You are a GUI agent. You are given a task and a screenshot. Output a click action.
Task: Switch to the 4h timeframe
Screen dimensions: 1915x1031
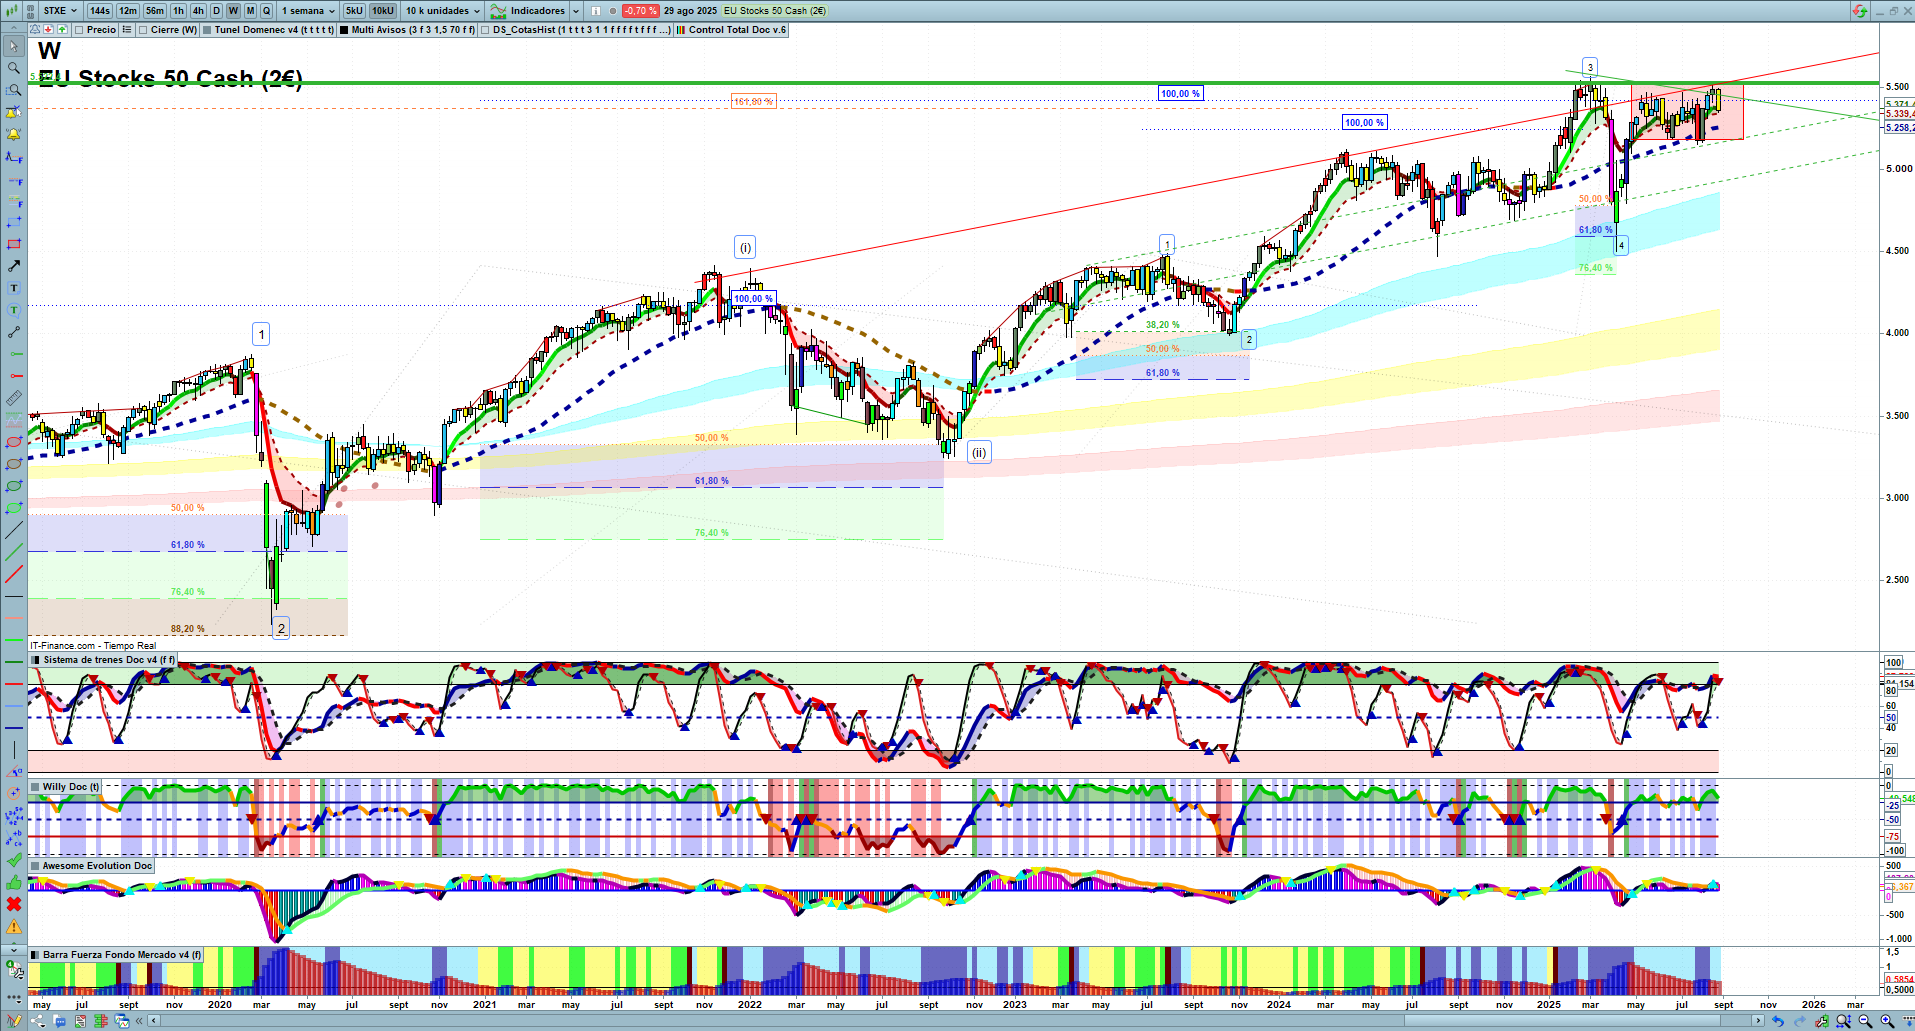tap(198, 11)
